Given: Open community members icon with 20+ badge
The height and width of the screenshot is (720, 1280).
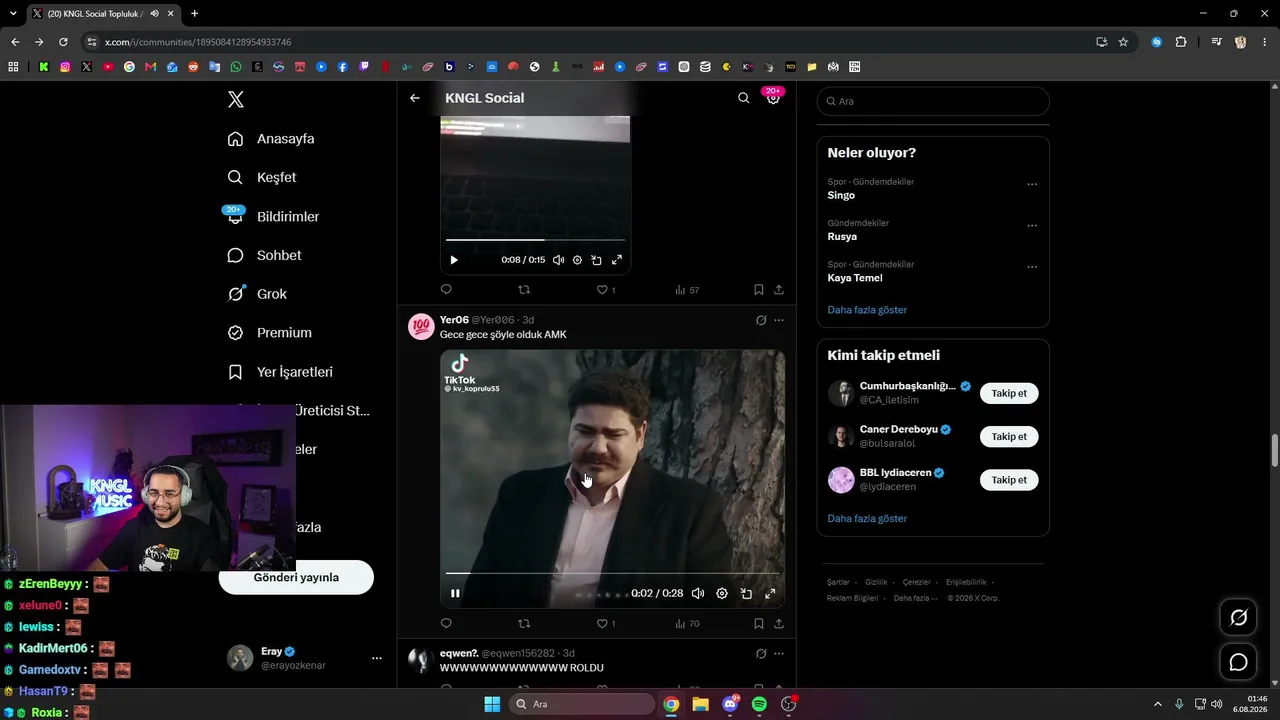Looking at the screenshot, I should (773, 98).
